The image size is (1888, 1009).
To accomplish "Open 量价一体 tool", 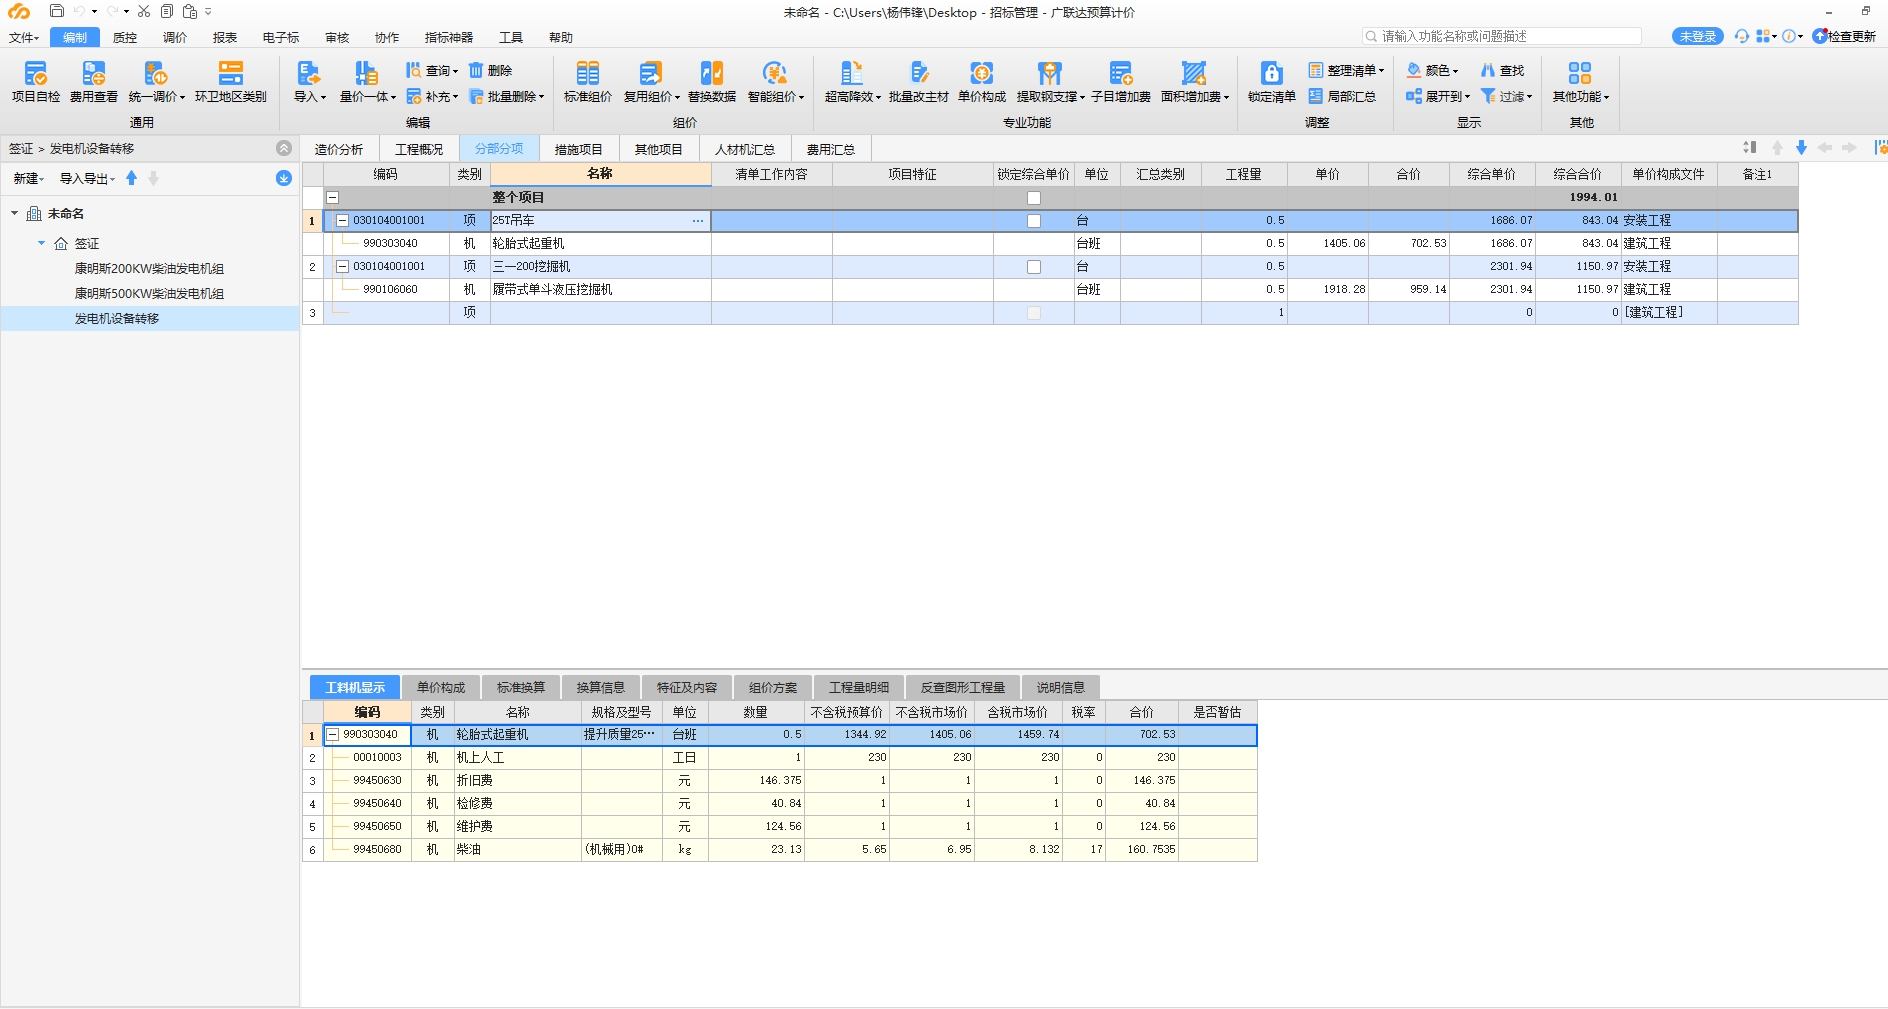I will (x=367, y=81).
